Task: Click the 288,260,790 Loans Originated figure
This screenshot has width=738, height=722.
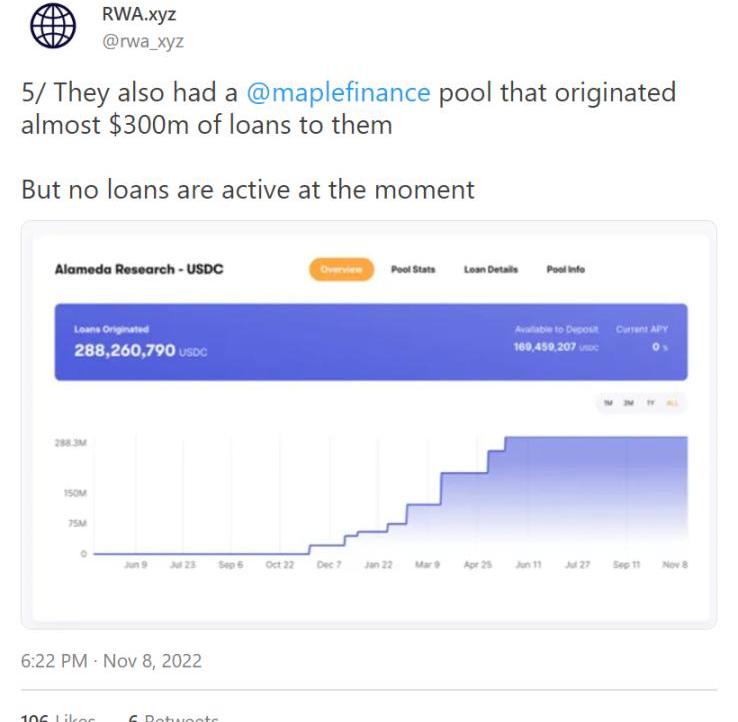Action: 125,350
